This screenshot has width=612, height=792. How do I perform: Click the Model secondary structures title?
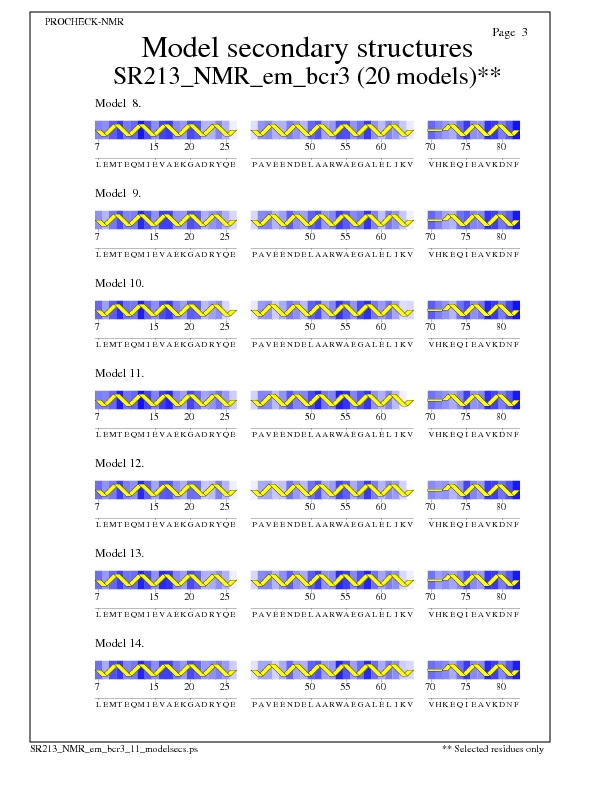coord(307,48)
